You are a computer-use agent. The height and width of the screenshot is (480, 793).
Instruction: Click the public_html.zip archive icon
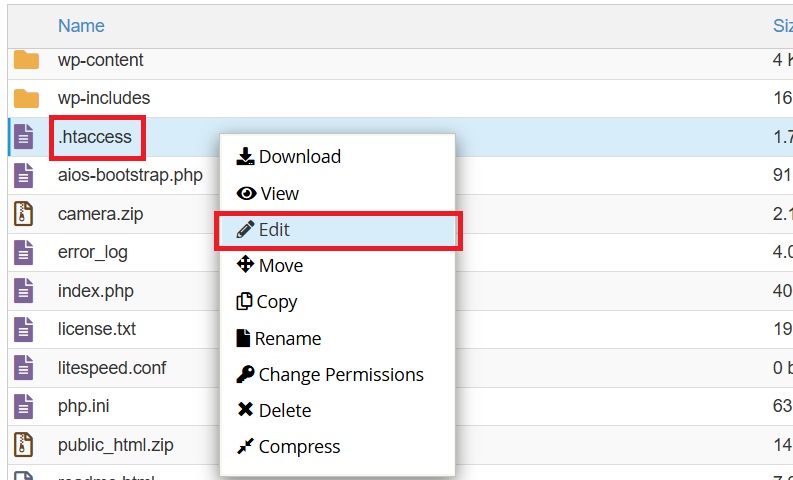[23, 445]
